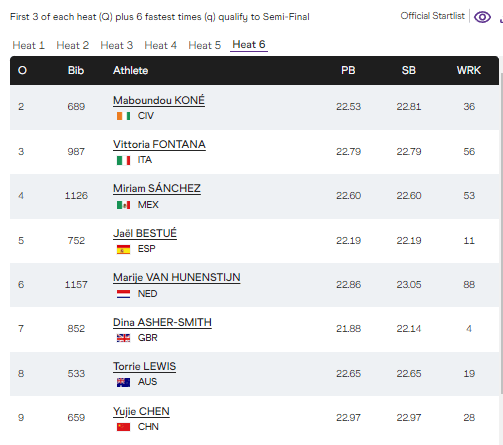Viewport: 503px width, 445px height.
Task: Select the Heat 5 tab
Action: pos(205,45)
